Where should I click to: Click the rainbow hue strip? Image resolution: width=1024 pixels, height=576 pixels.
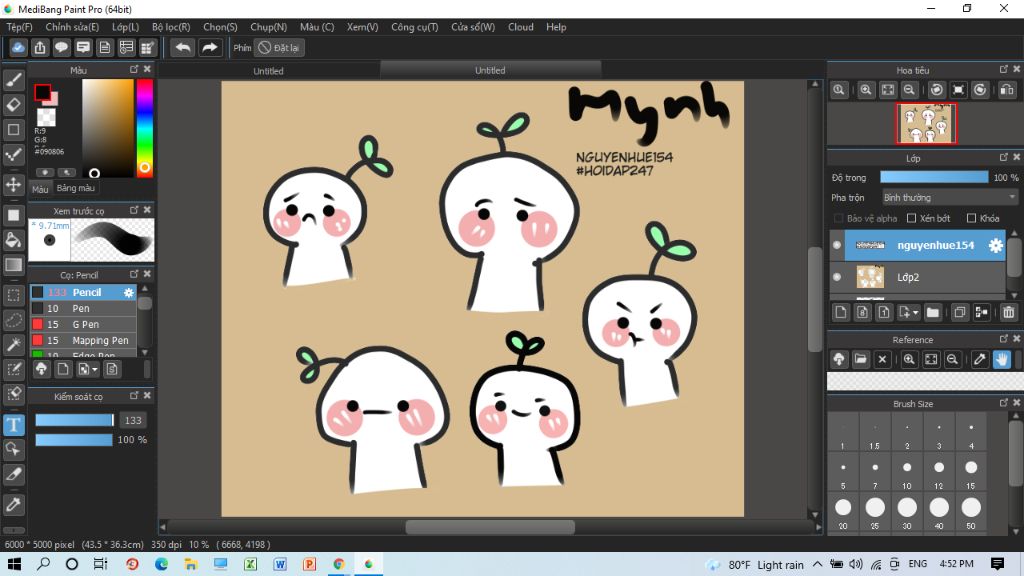(144, 128)
